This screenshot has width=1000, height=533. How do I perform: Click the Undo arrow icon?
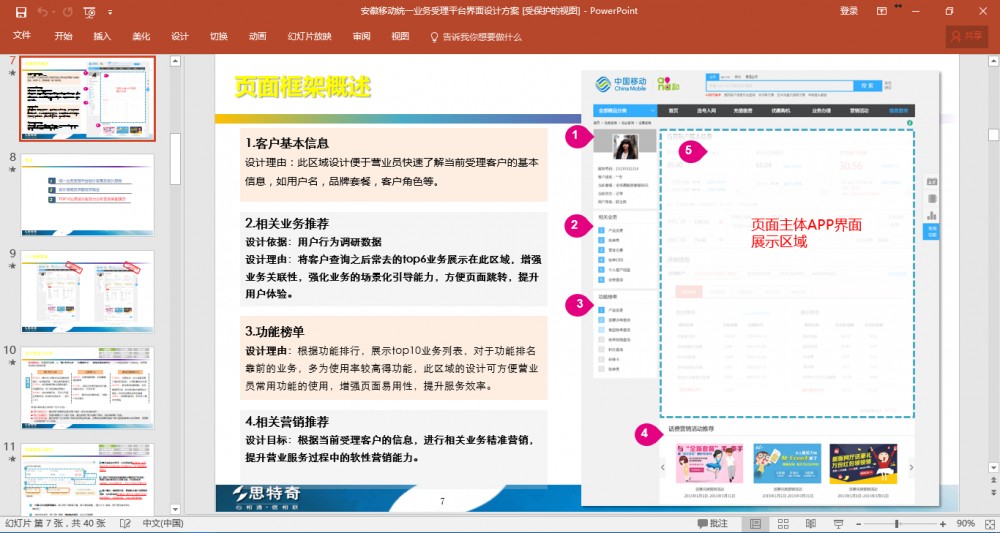point(42,11)
